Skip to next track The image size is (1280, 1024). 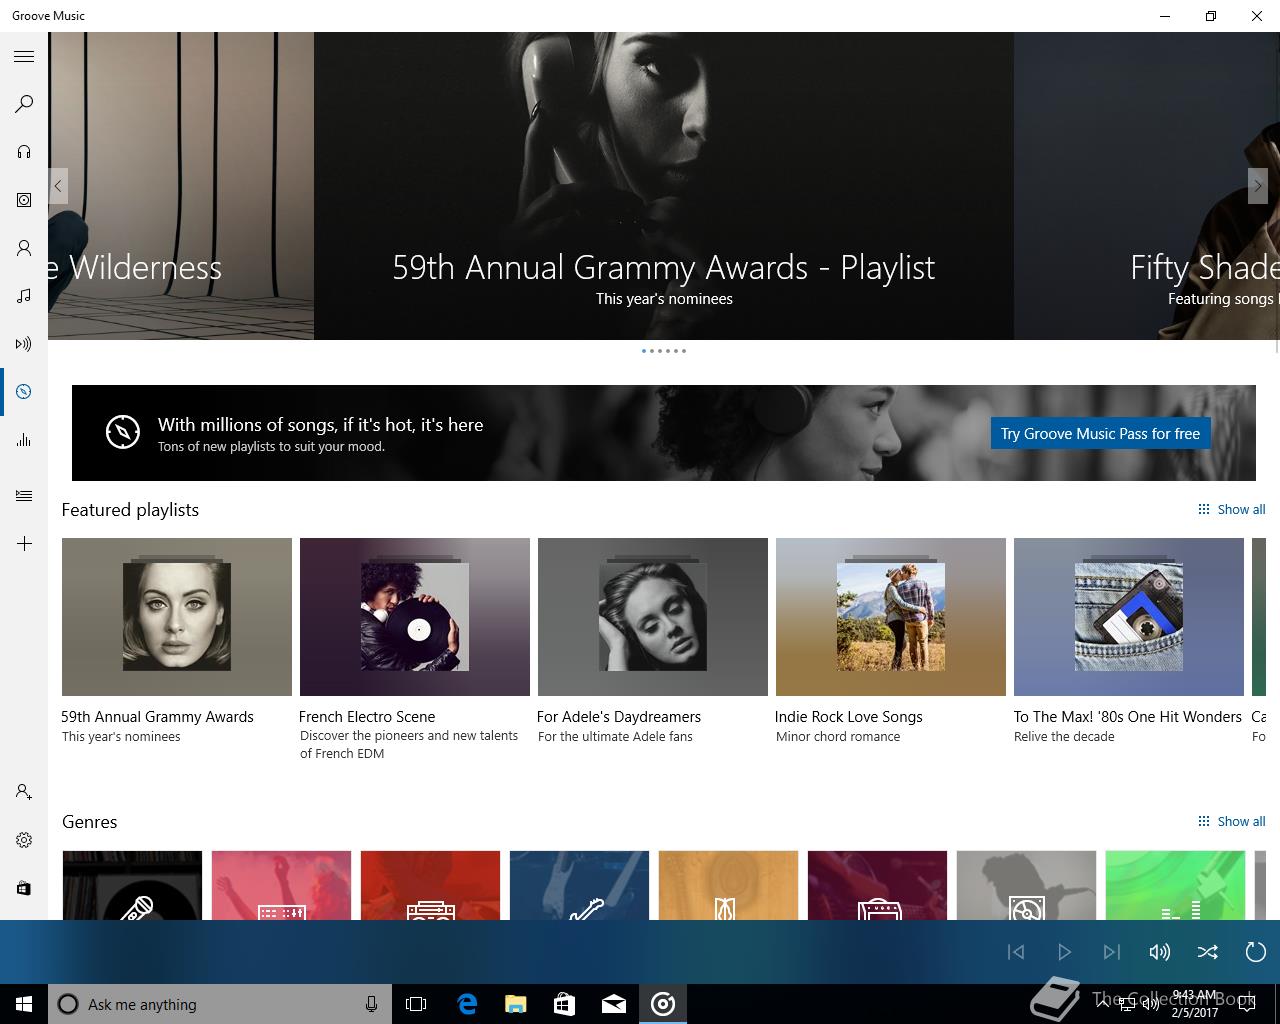(1112, 952)
